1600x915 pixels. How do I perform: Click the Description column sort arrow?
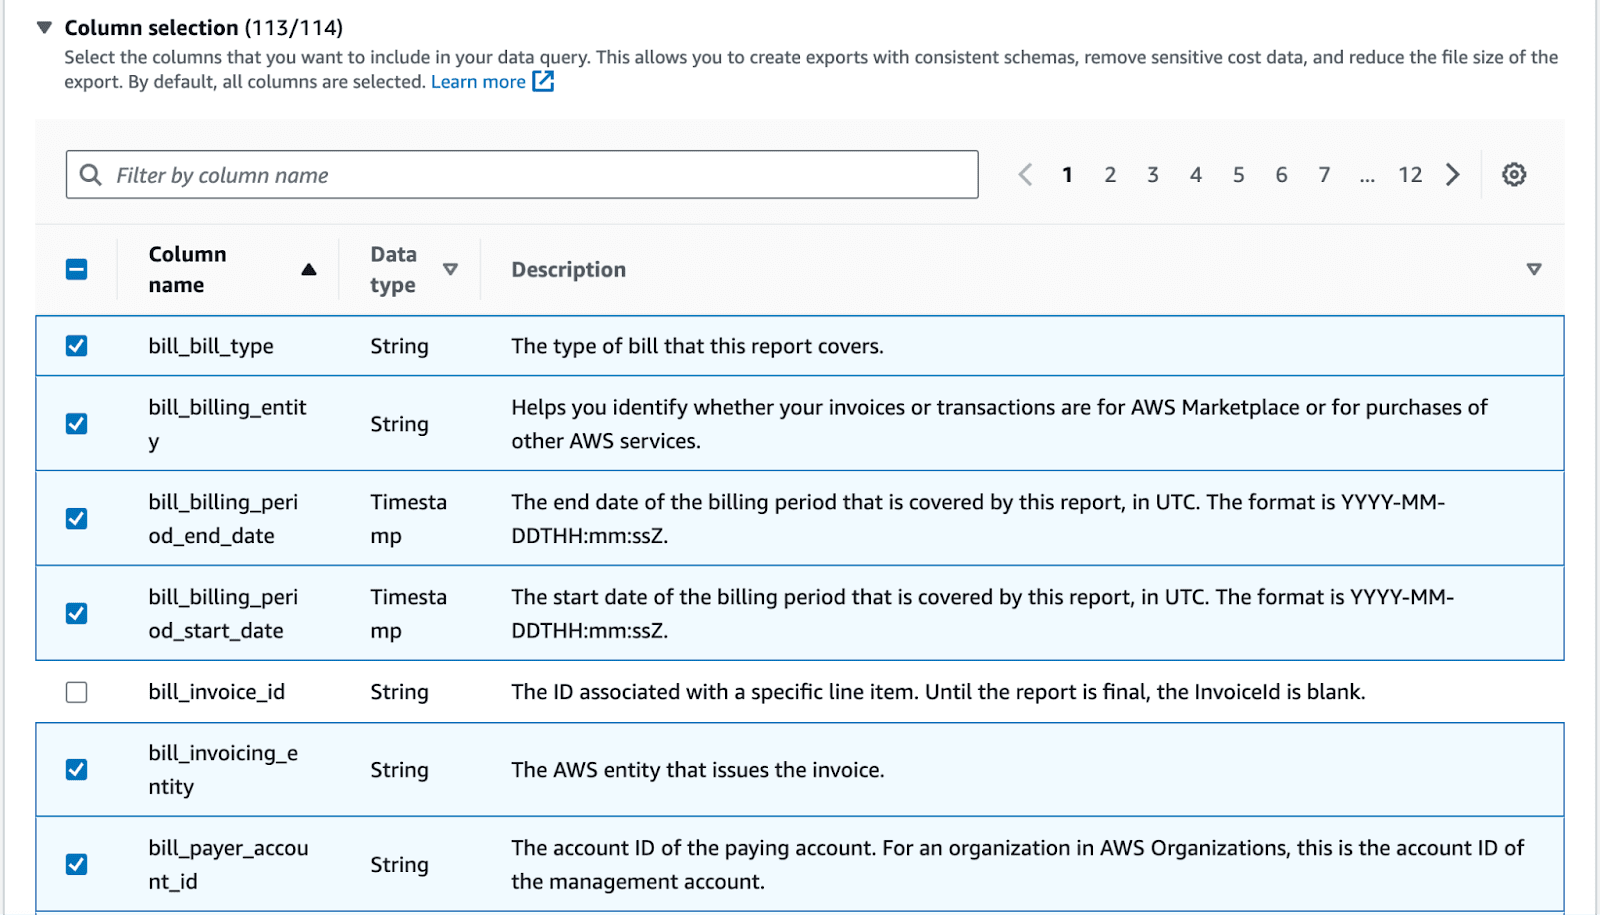click(x=1533, y=270)
